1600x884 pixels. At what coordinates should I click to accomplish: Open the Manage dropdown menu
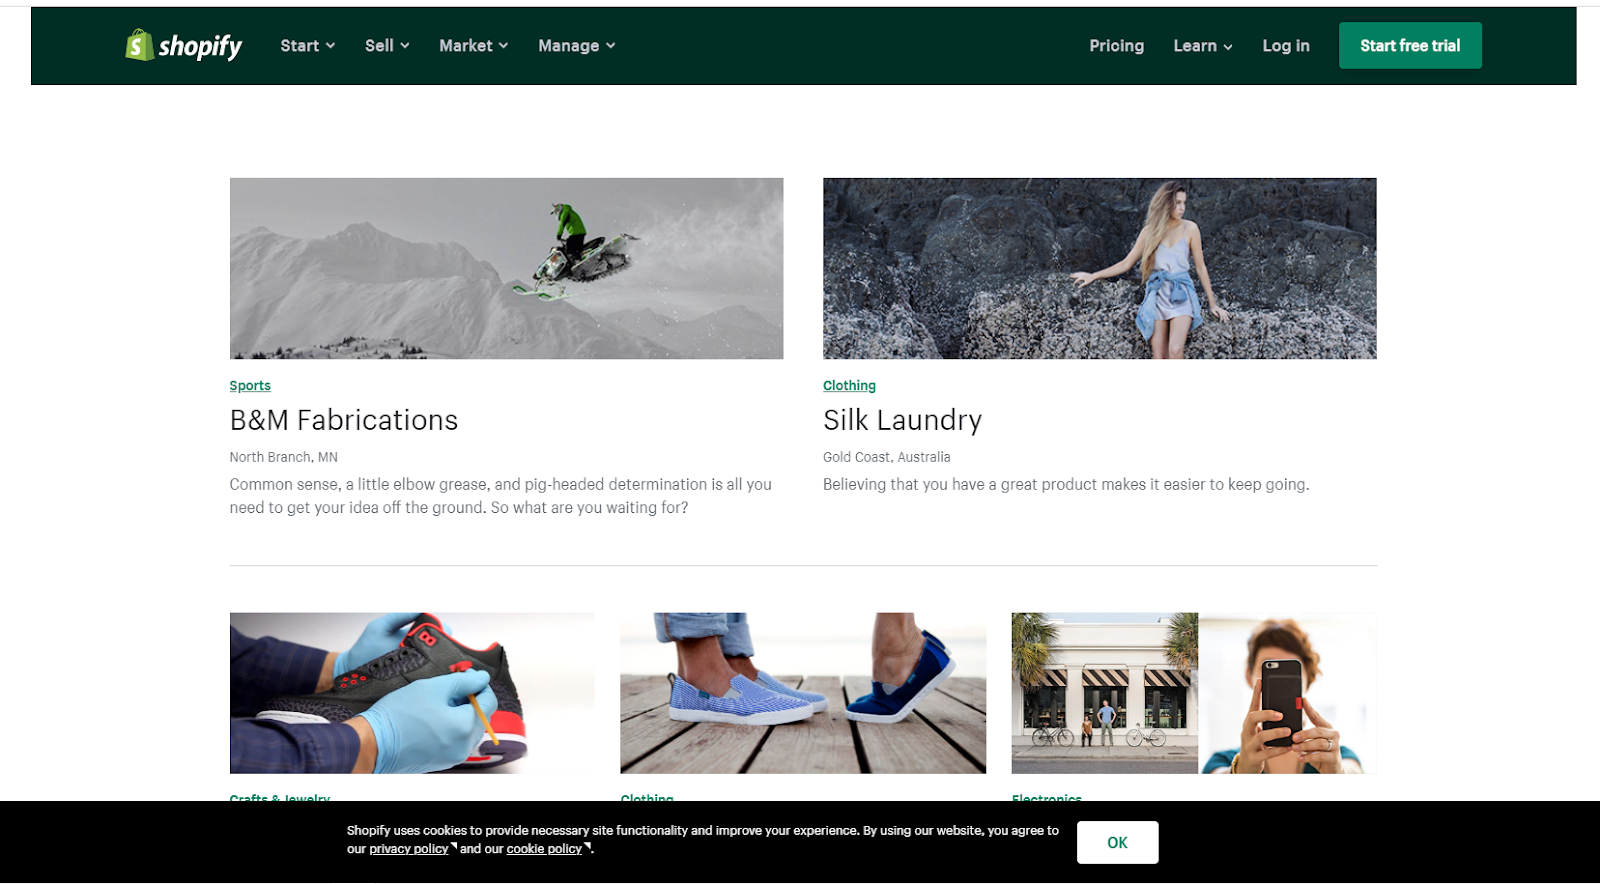(576, 46)
